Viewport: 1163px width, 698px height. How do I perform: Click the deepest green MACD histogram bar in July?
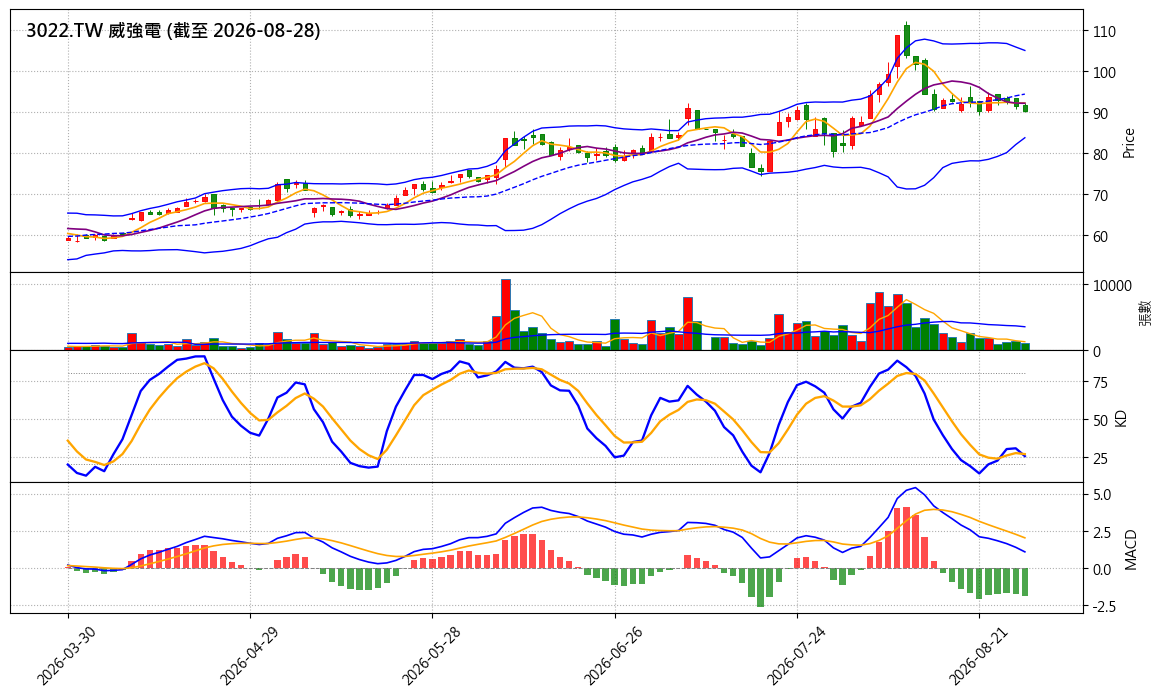(760, 587)
